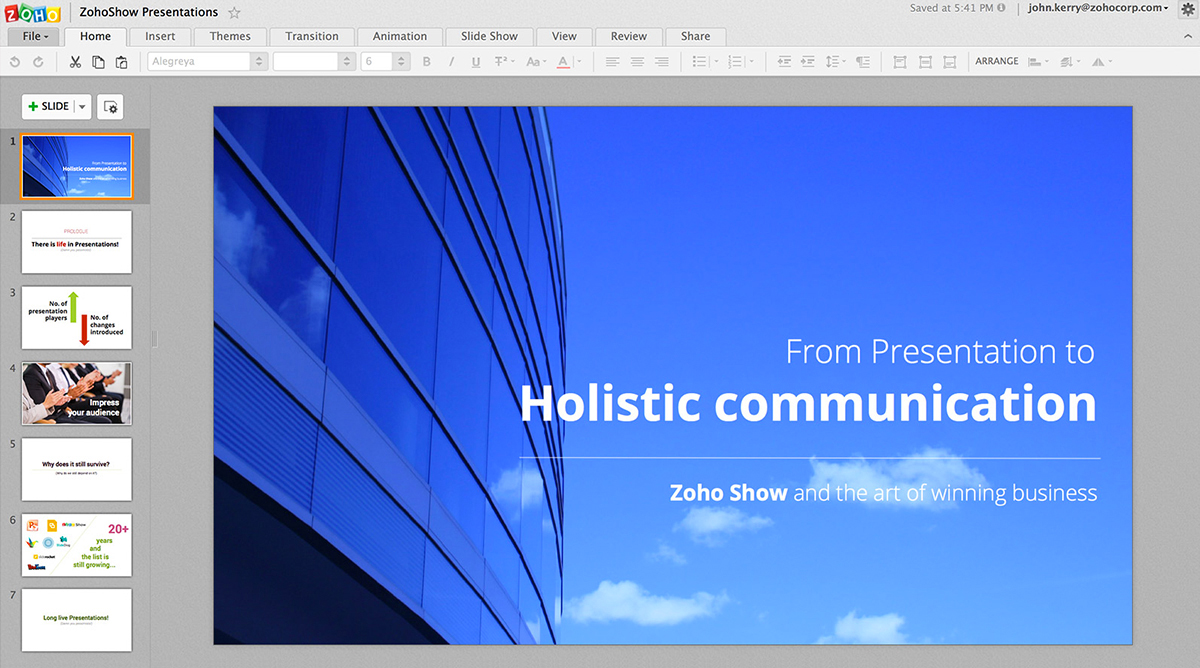This screenshot has width=1200, height=668.
Task: Star the ZohoShow Presentations document
Action: 234,12
